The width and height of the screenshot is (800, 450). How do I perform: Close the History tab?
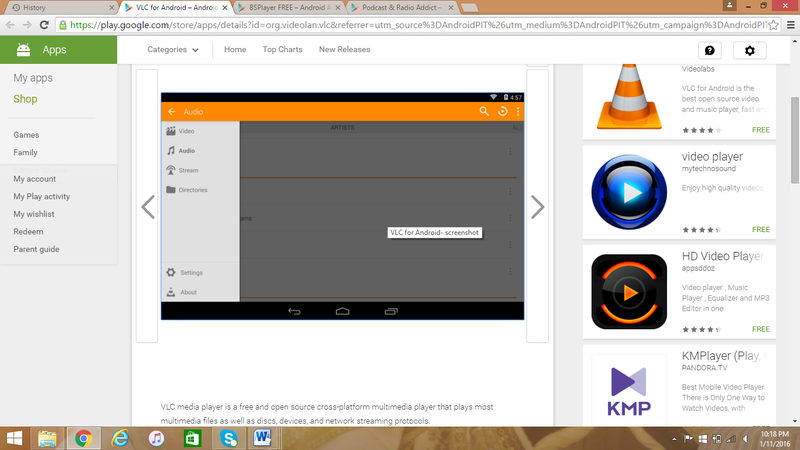[x=112, y=8]
